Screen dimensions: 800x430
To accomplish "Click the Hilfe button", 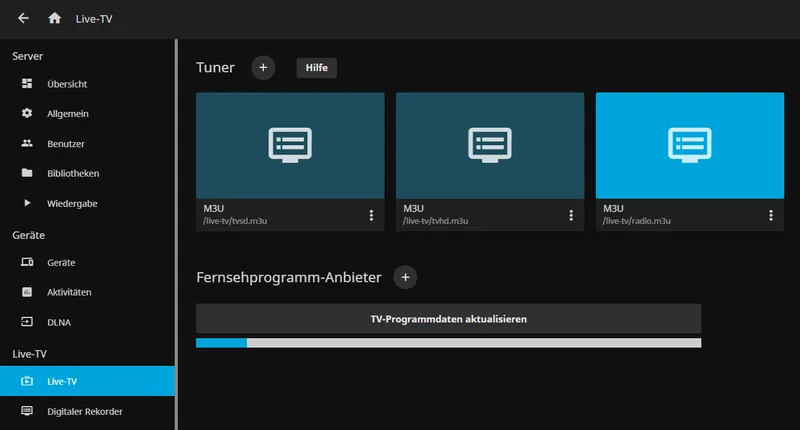I will click(316, 67).
